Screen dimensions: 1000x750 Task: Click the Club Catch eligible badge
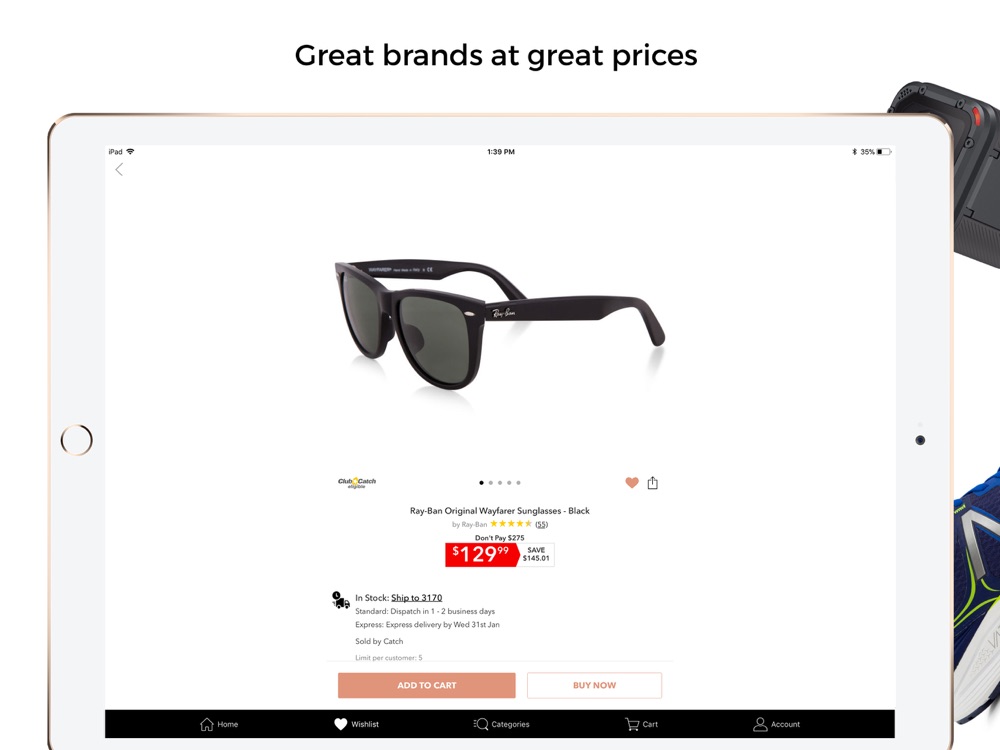coord(357,483)
